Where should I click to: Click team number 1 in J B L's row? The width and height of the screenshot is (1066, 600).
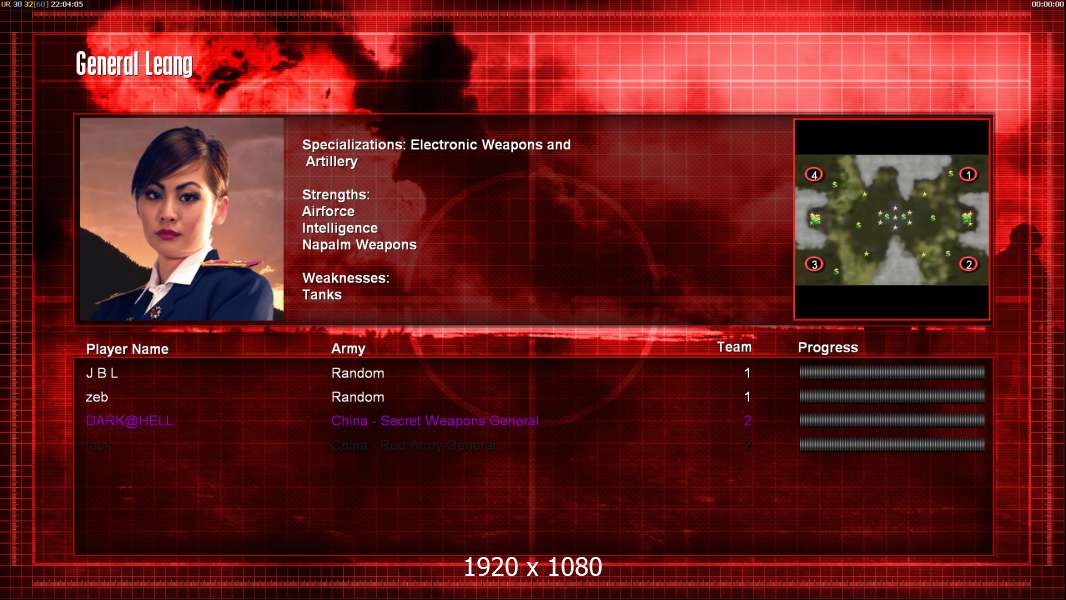(x=747, y=373)
